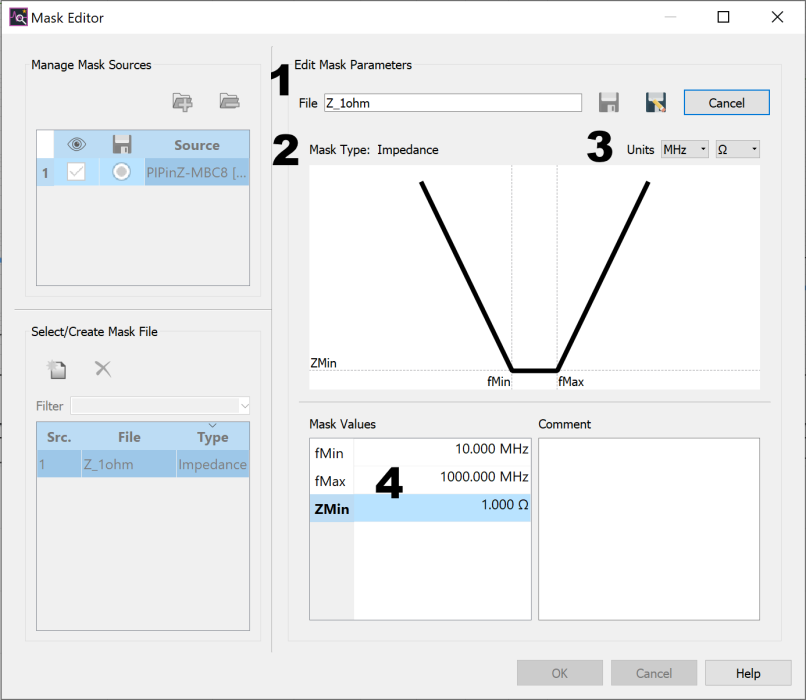Open an existing mask source via the folder icon
The image size is (806, 700).
(x=229, y=101)
